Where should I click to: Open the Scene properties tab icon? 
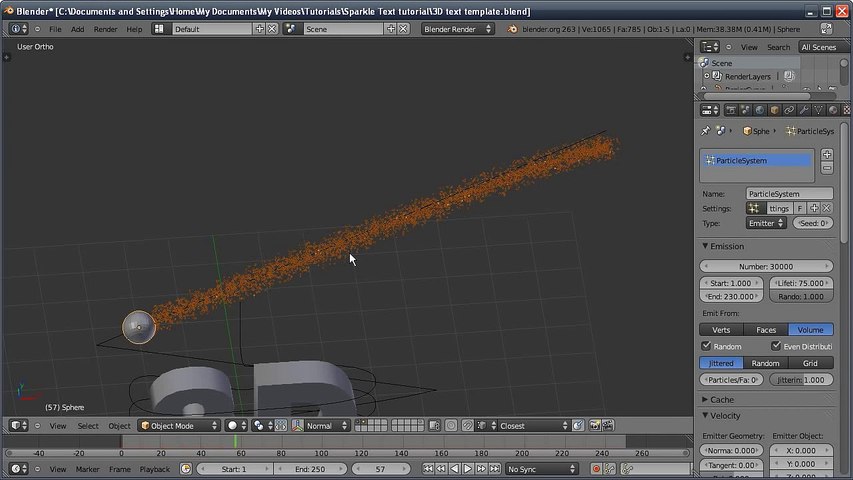point(745,110)
